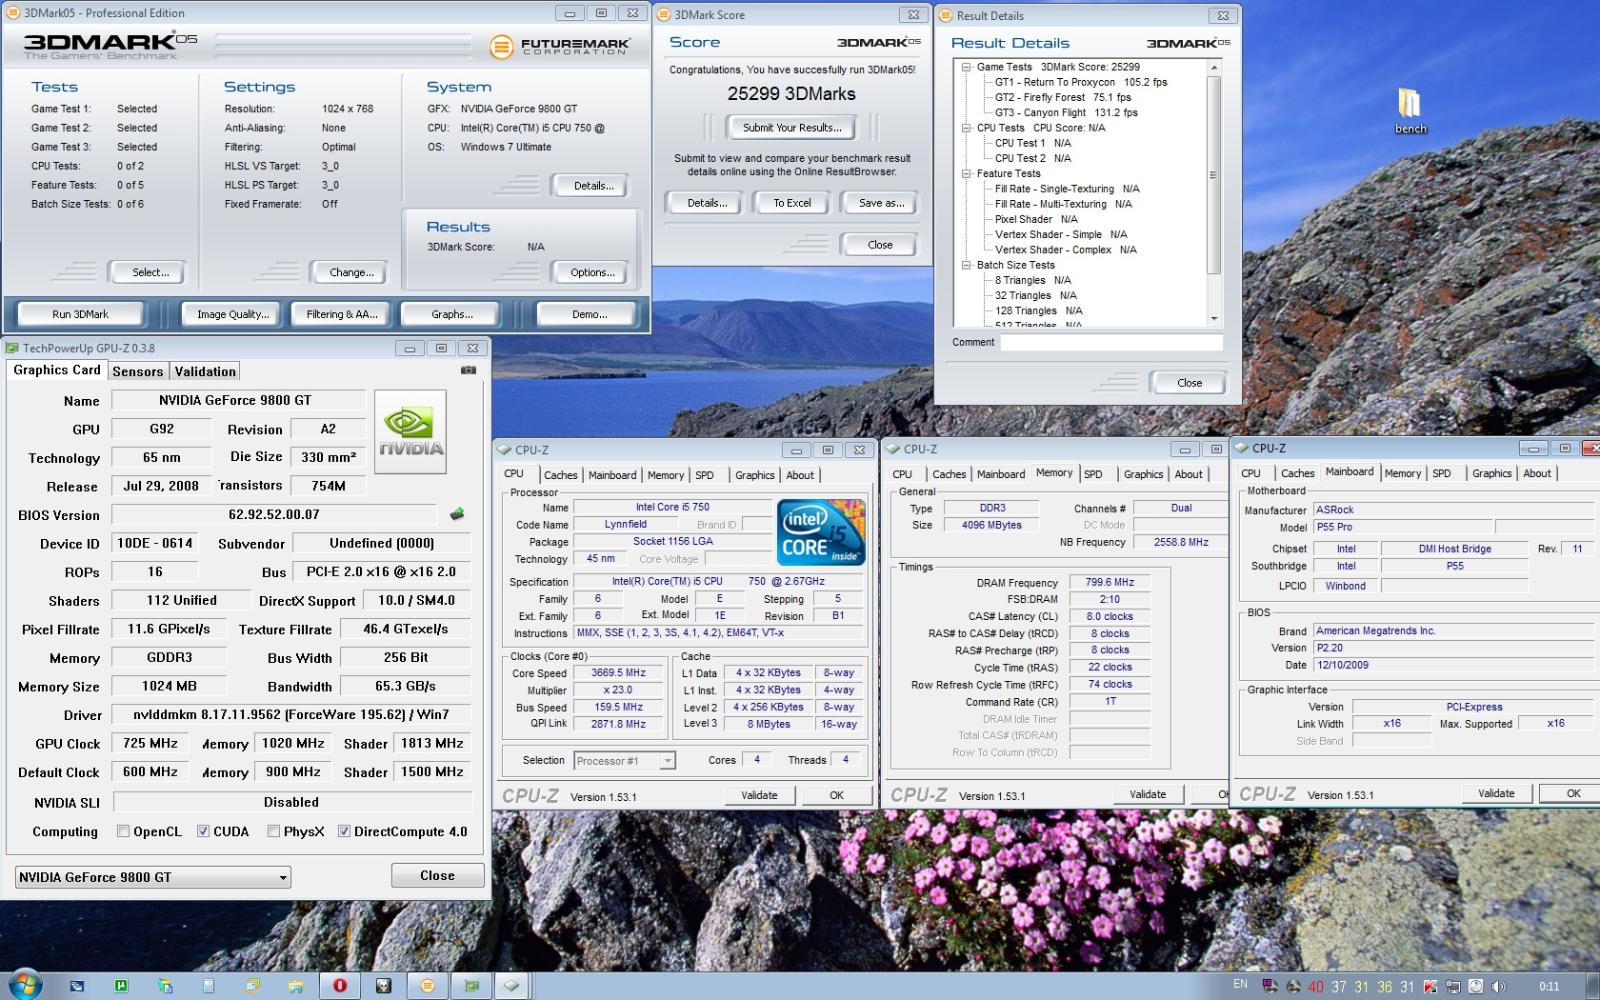This screenshot has width=1600, height=1000.
Task: Click the CPU-Z taskbar icon
Action: point(512,985)
